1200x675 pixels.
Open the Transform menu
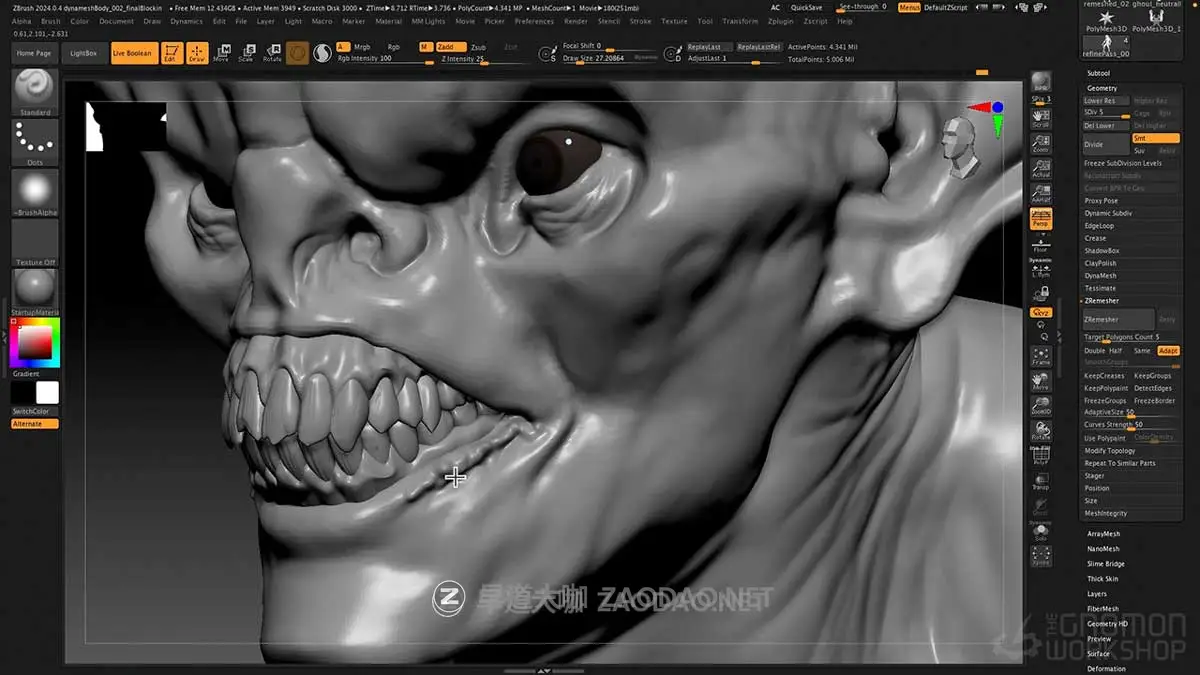pyautogui.click(x=740, y=21)
